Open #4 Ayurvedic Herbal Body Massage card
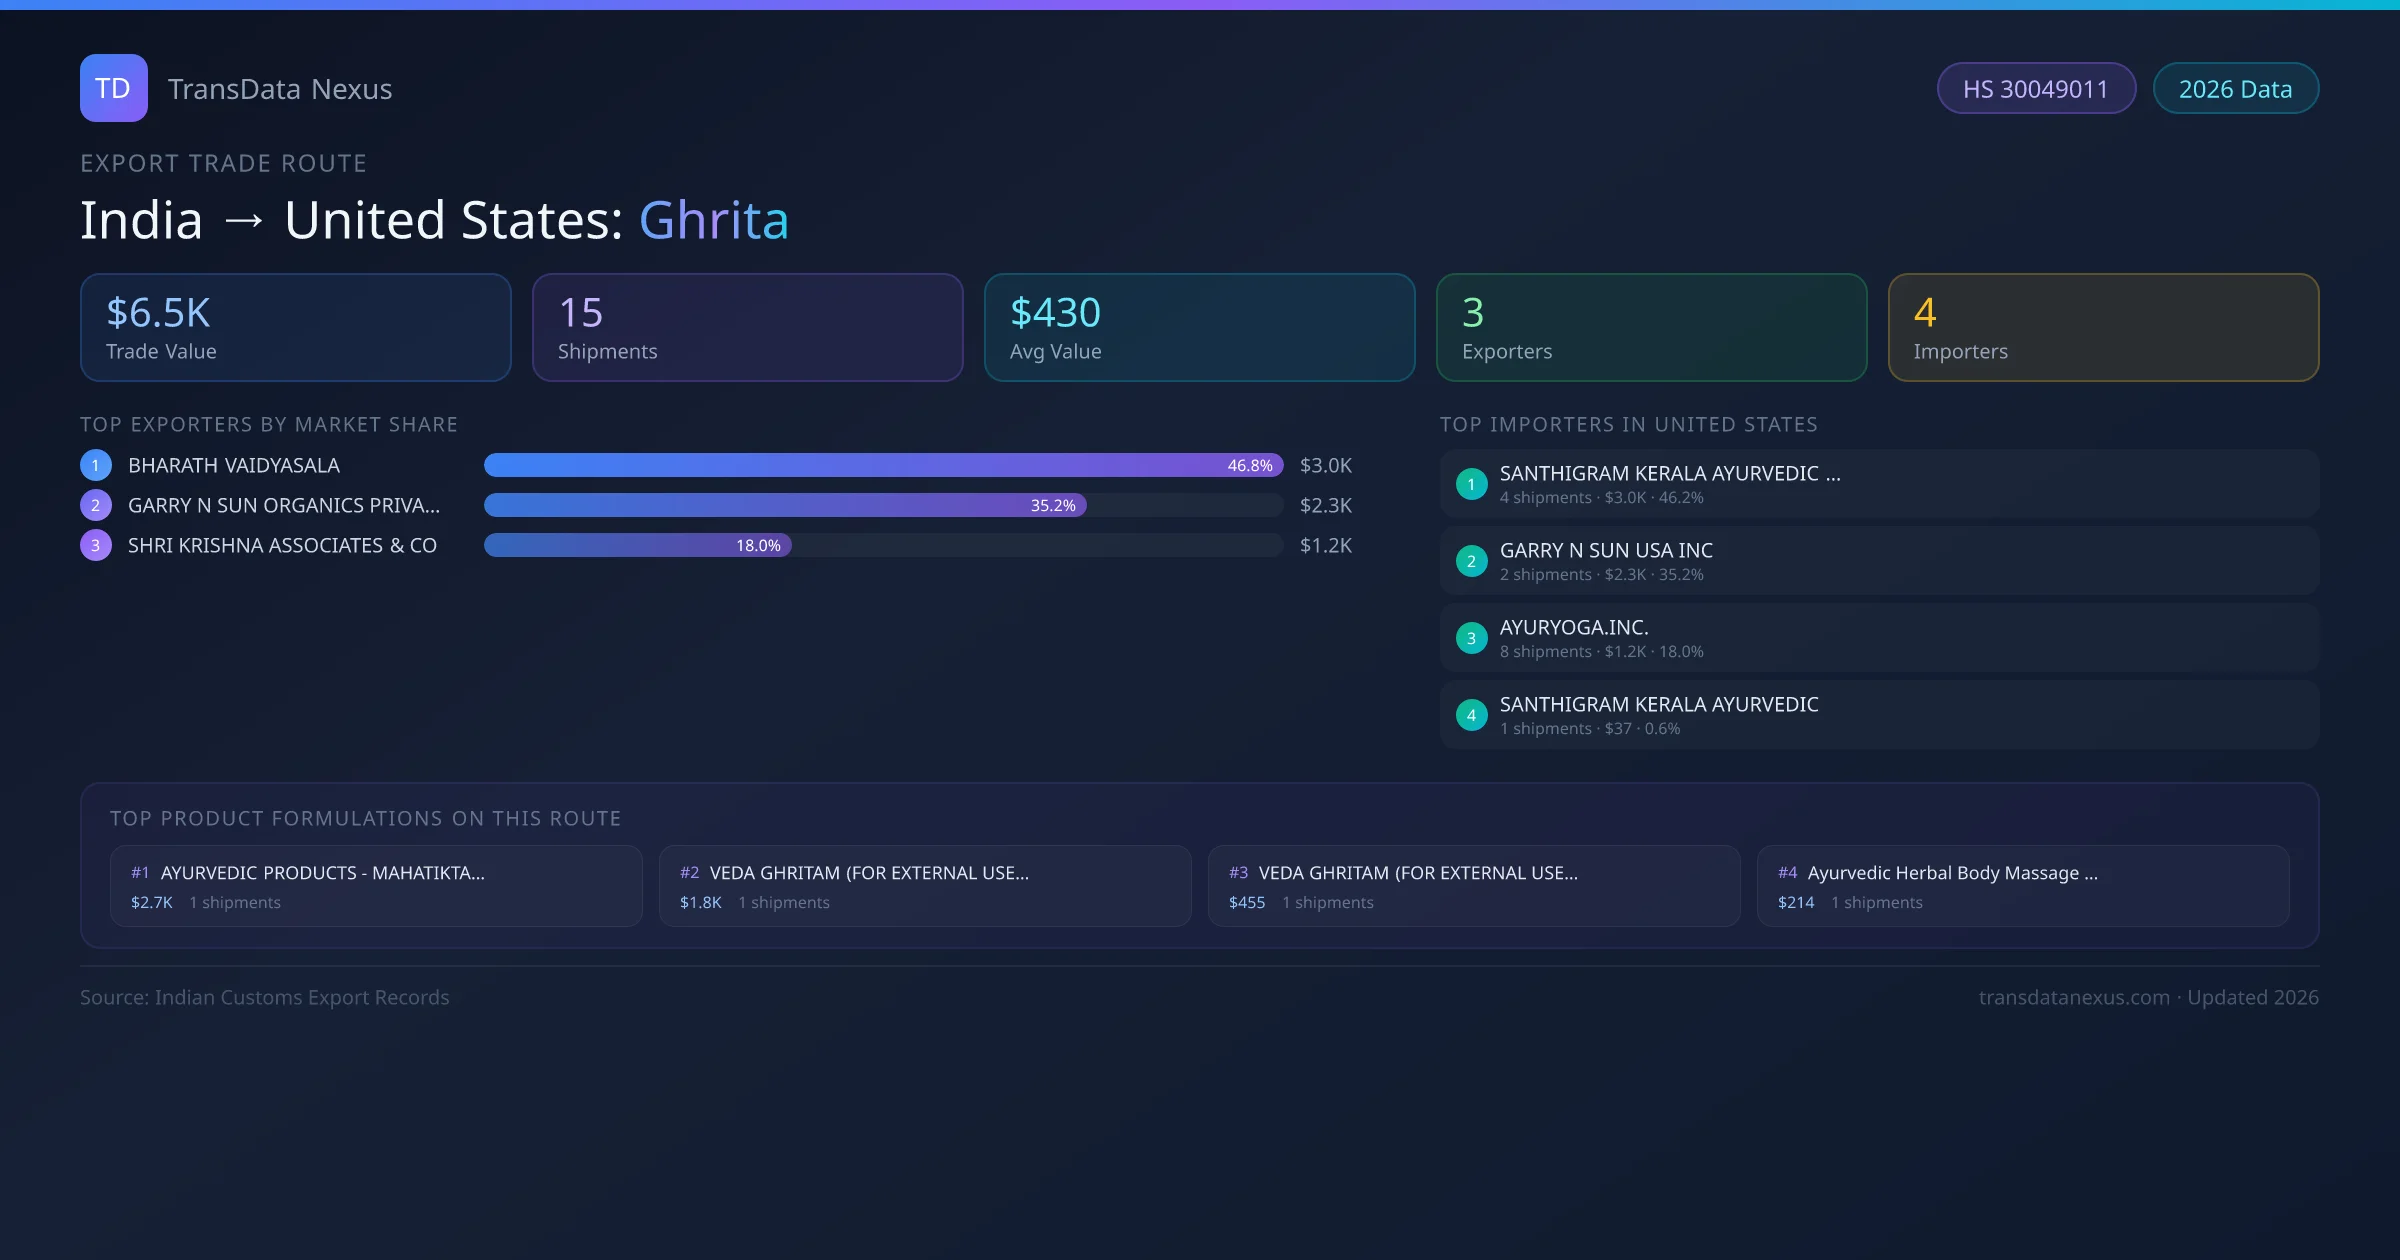 click(2022, 886)
